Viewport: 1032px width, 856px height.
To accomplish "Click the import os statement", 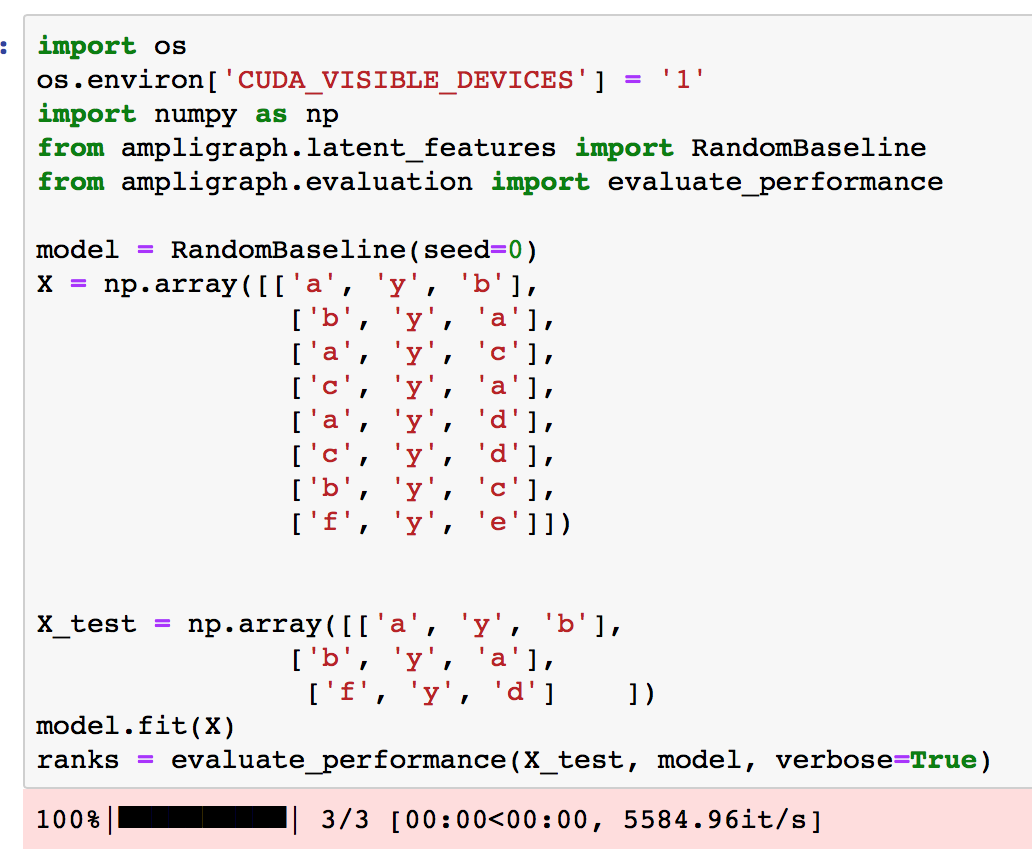I will pyautogui.click(x=110, y=46).
